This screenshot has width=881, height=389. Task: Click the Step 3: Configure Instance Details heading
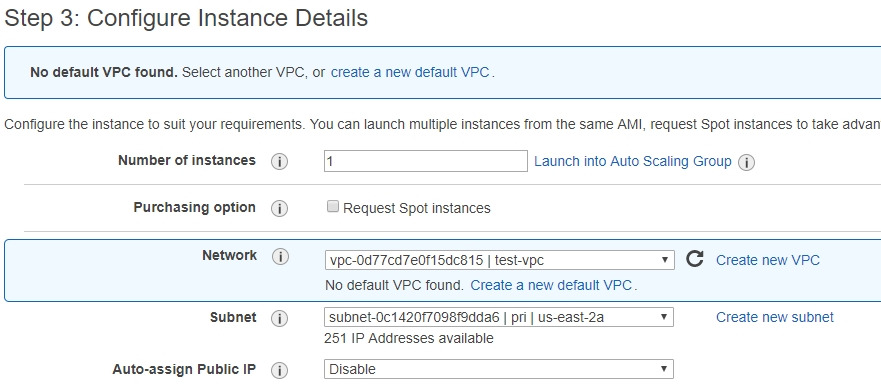click(x=186, y=18)
